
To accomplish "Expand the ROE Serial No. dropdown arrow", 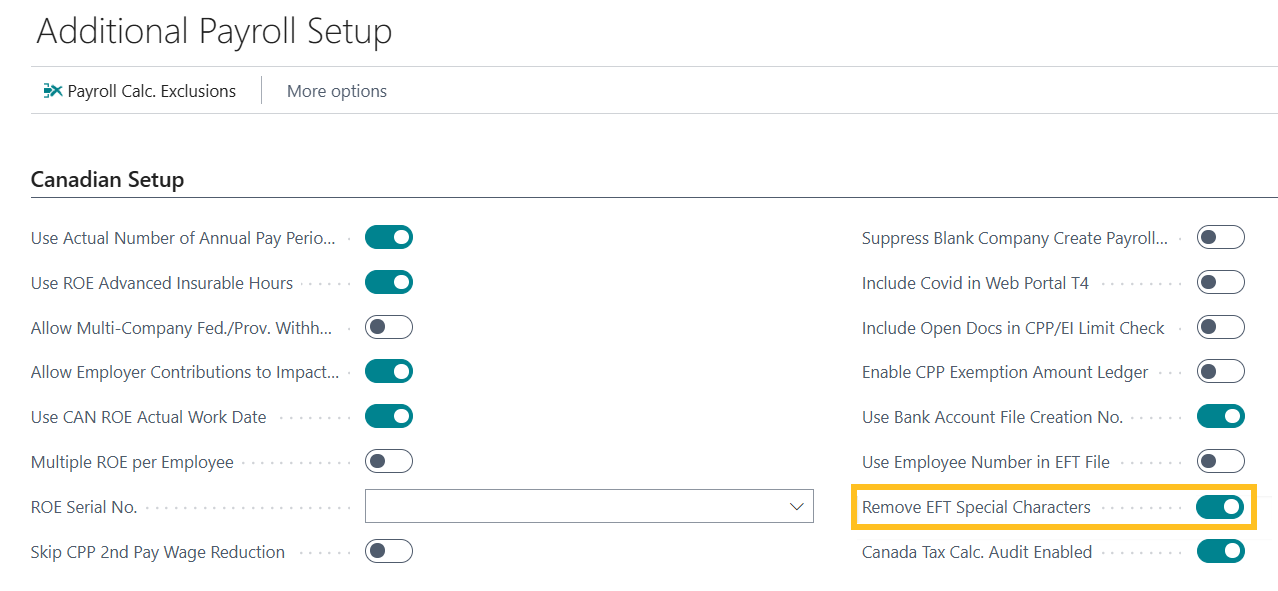I will (x=796, y=507).
